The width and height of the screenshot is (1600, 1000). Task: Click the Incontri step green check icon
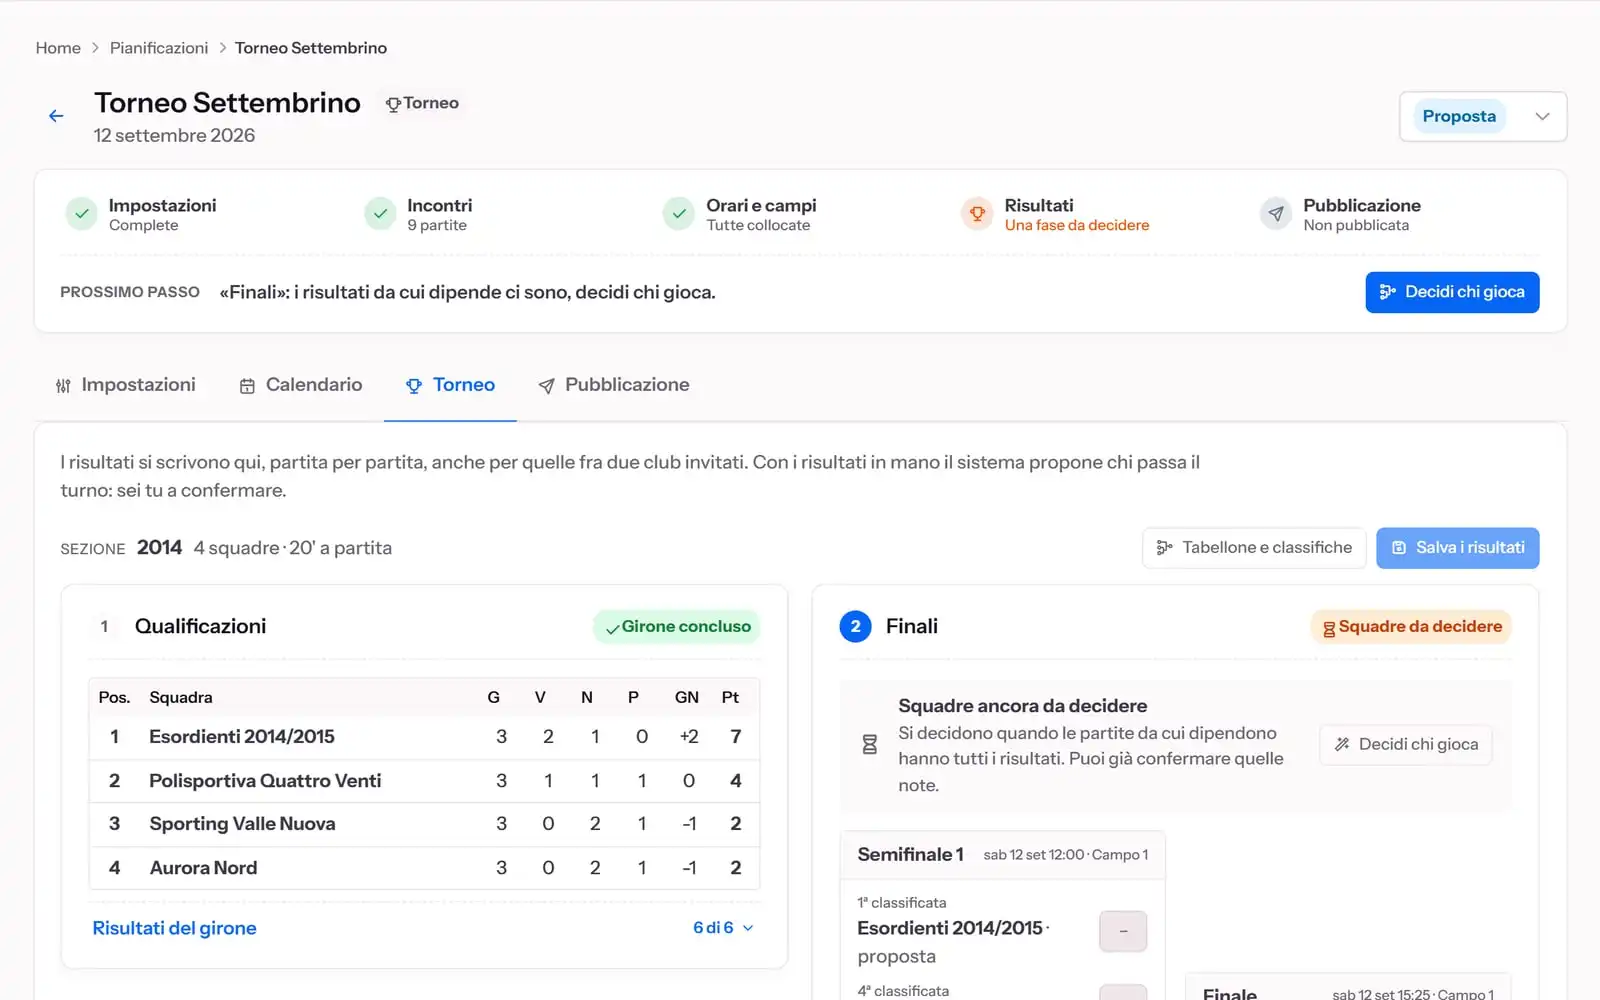coord(380,213)
